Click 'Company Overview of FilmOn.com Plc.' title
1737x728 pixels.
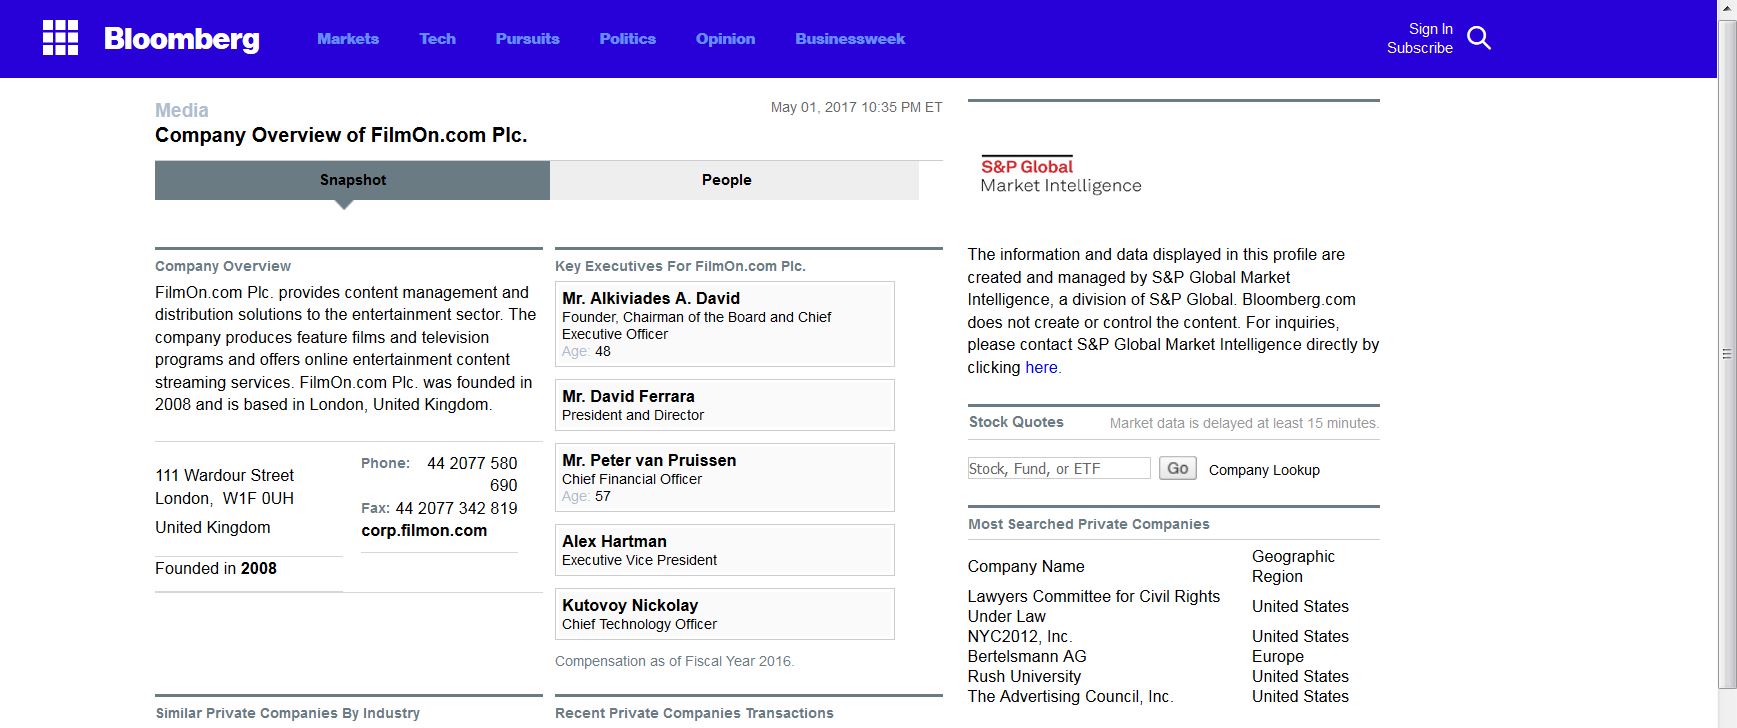pyautogui.click(x=341, y=135)
